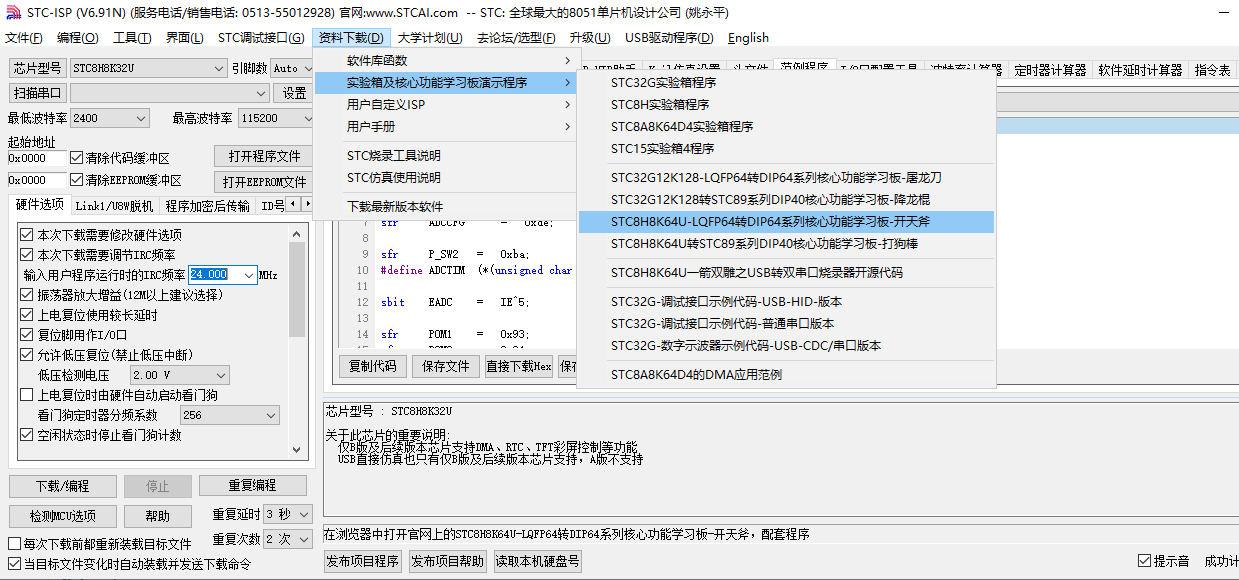Toggle 复位脚用作I/O口 checkbox
Image resolution: width=1239 pixels, height=580 pixels.
pos(27,335)
